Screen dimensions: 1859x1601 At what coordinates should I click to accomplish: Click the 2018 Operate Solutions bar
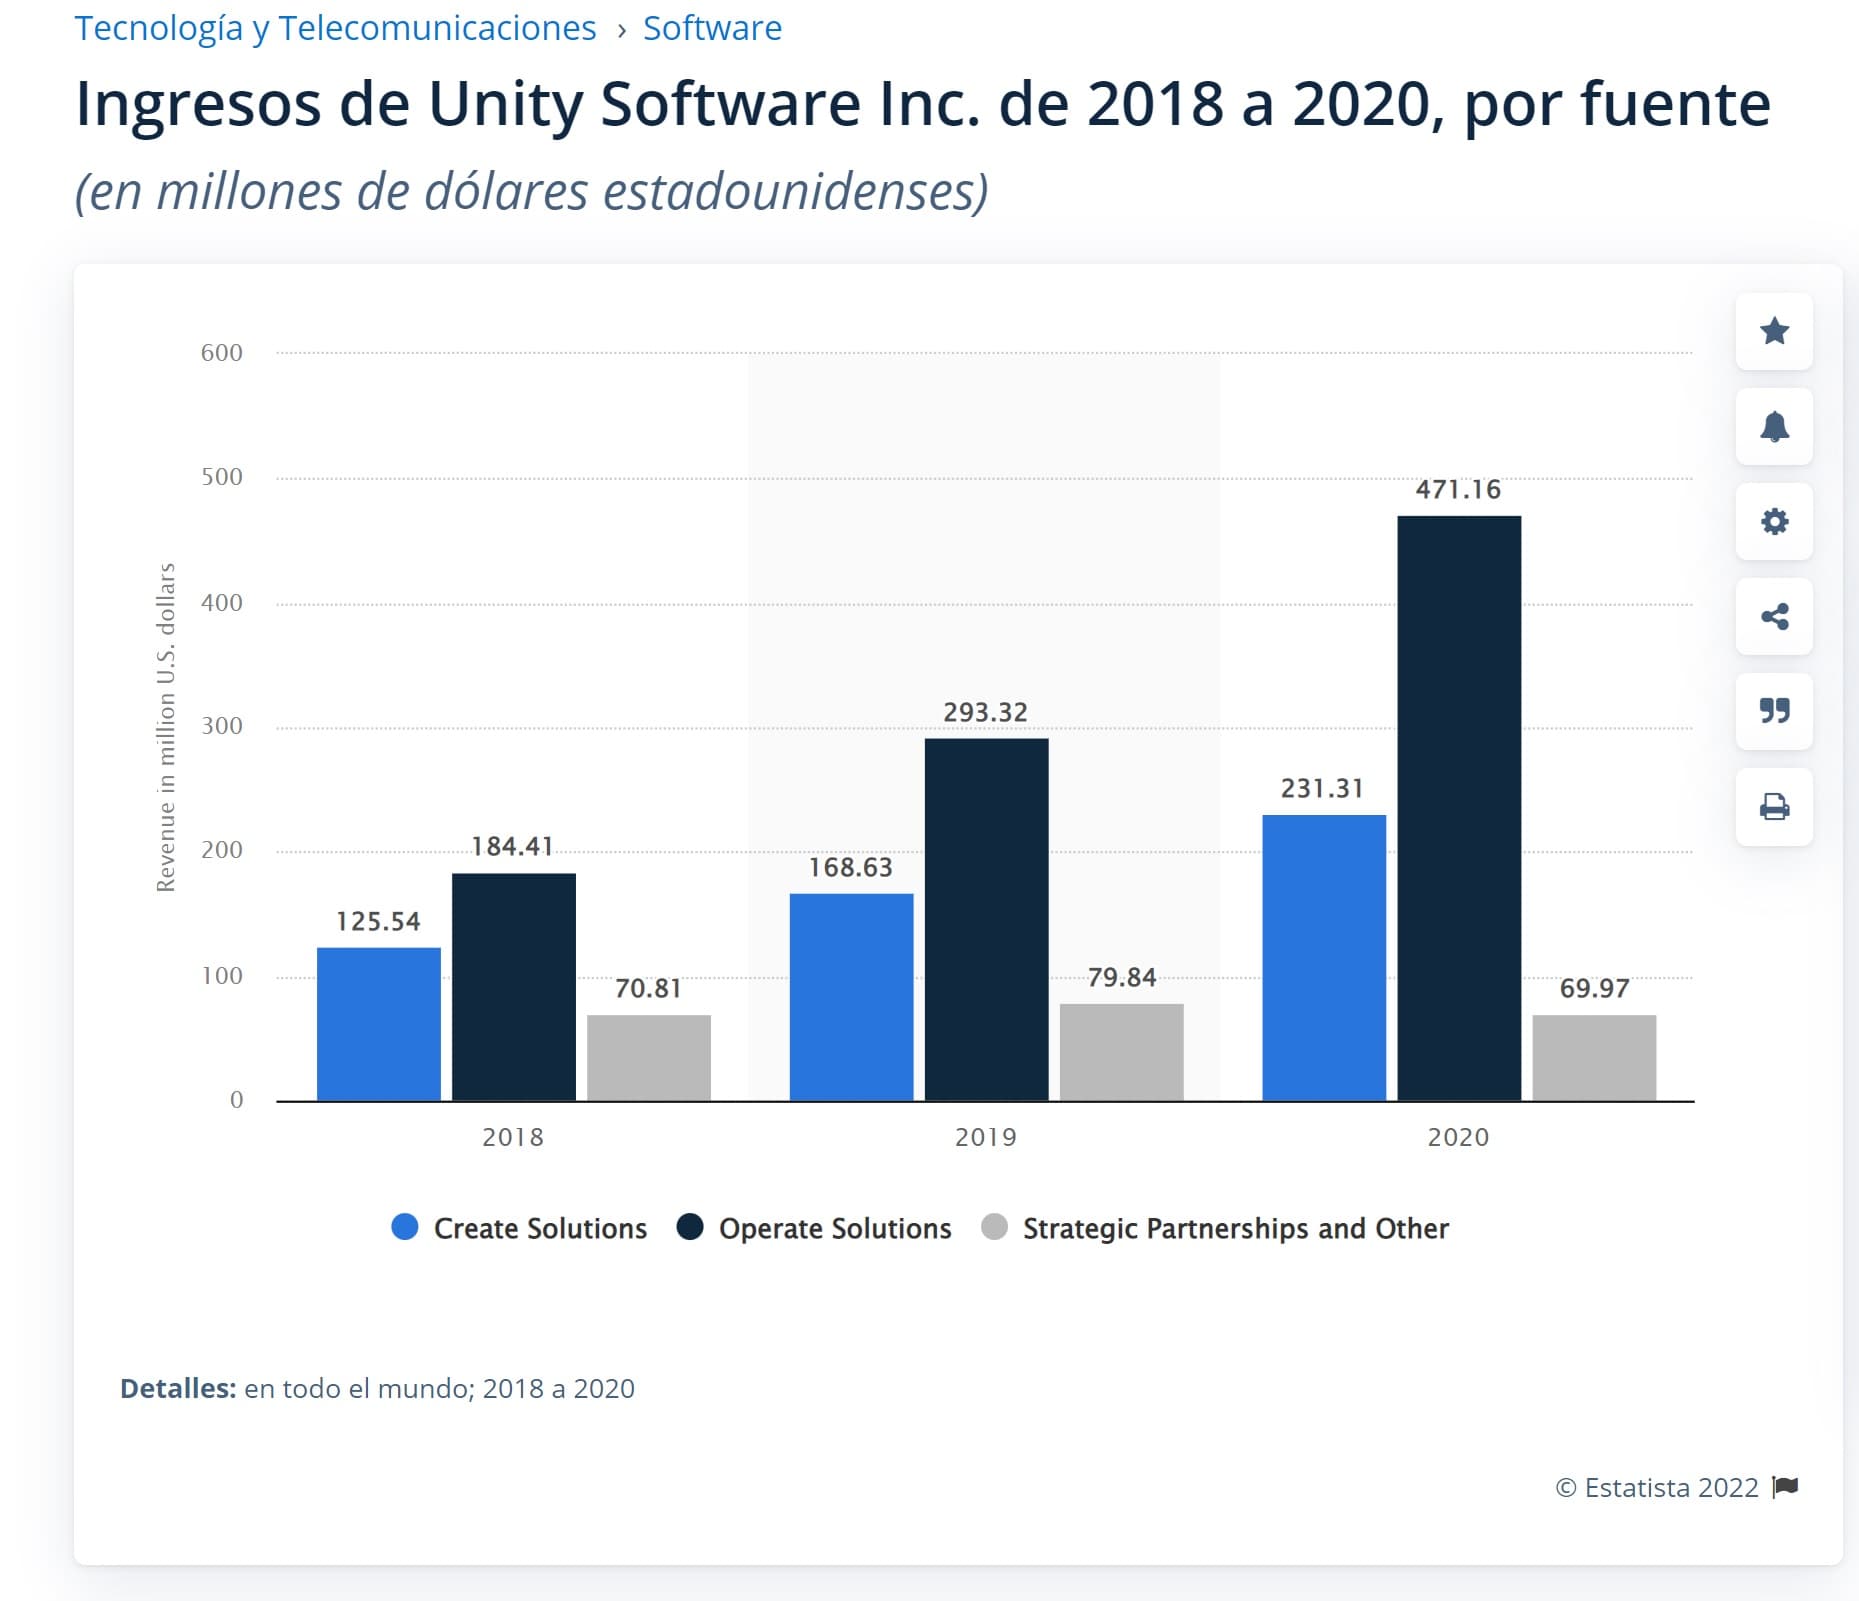pyautogui.click(x=514, y=987)
